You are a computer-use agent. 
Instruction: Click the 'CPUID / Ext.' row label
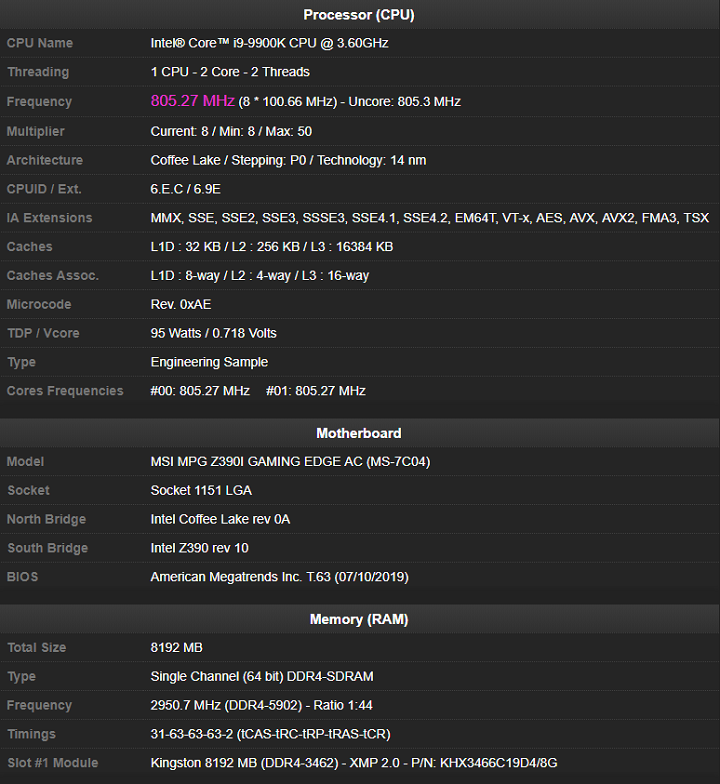pyautogui.click(x=44, y=189)
